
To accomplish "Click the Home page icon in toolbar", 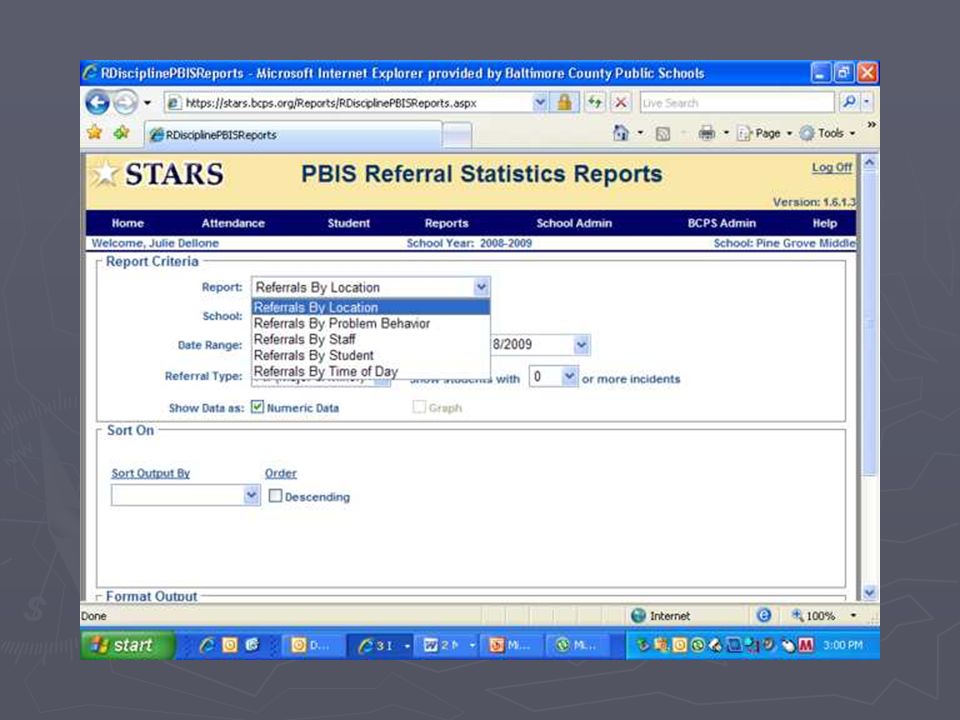I will pyautogui.click(x=620, y=133).
